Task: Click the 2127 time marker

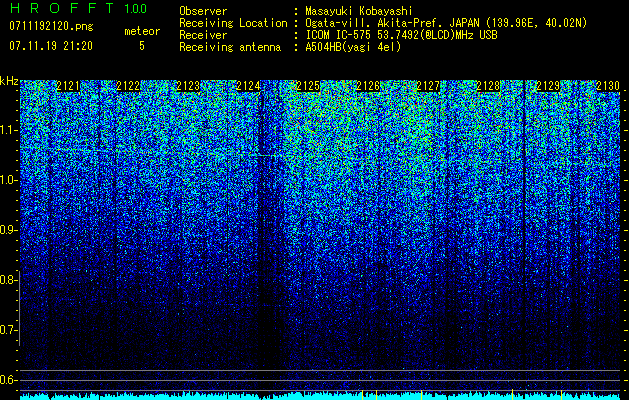Action: (x=428, y=86)
